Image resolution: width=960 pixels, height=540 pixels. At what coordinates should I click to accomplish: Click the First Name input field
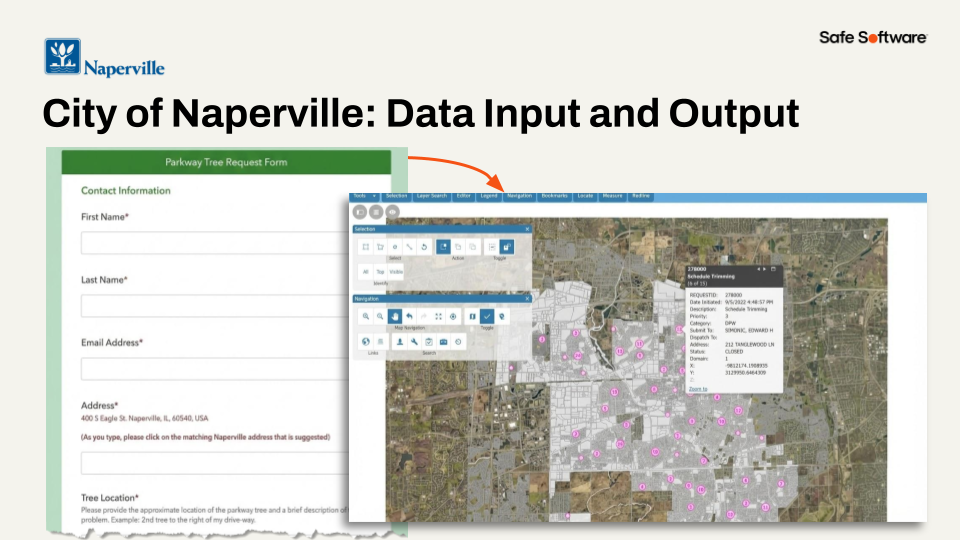tap(215, 243)
